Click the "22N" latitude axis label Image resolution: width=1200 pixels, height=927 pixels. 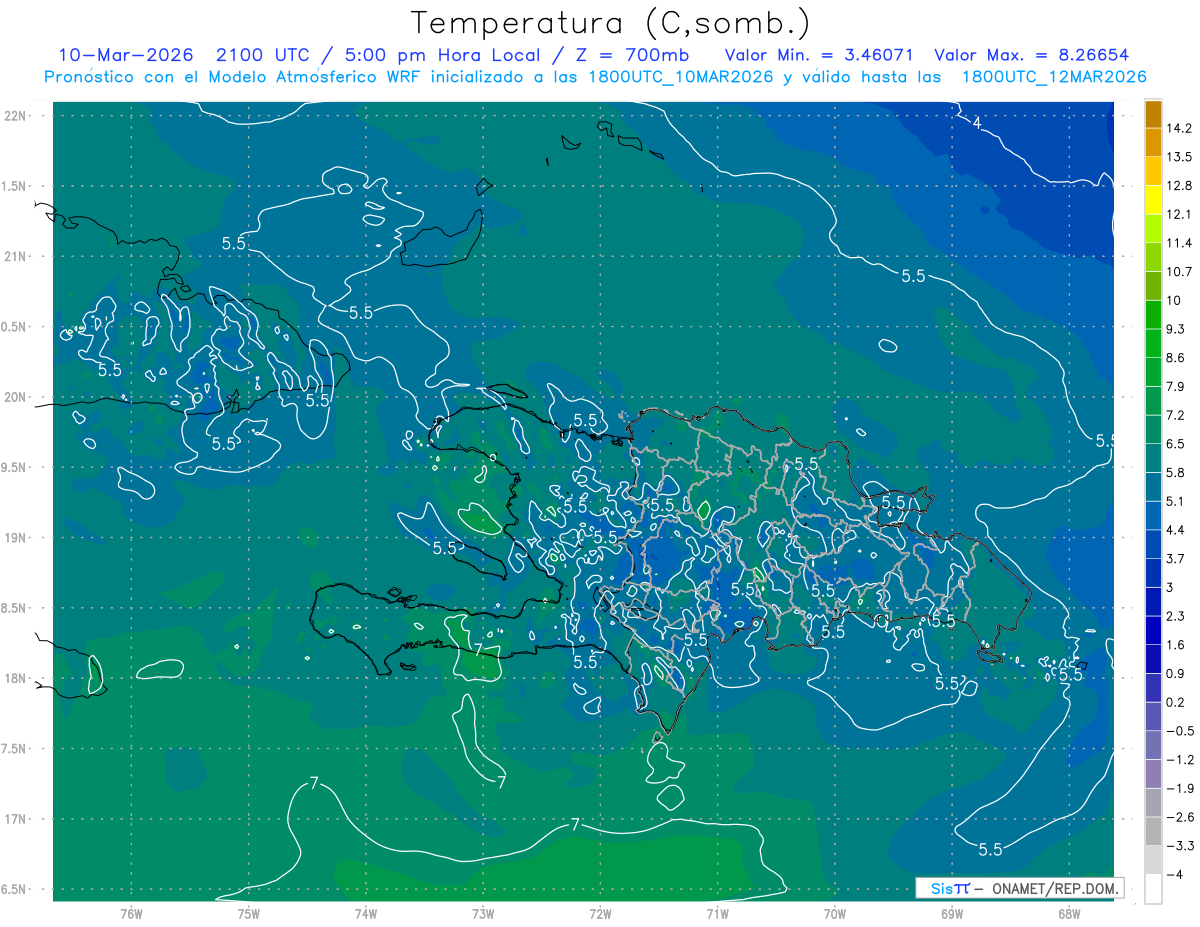pos(15,116)
